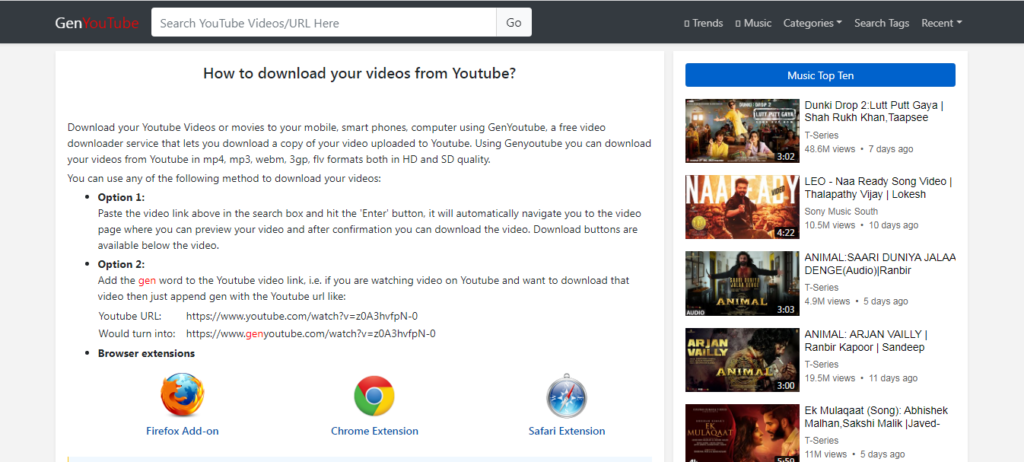Click the LEO - Naa Ready Song Video title
The height and width of the screenshot is (462, 1024).
tap(878, 188)
